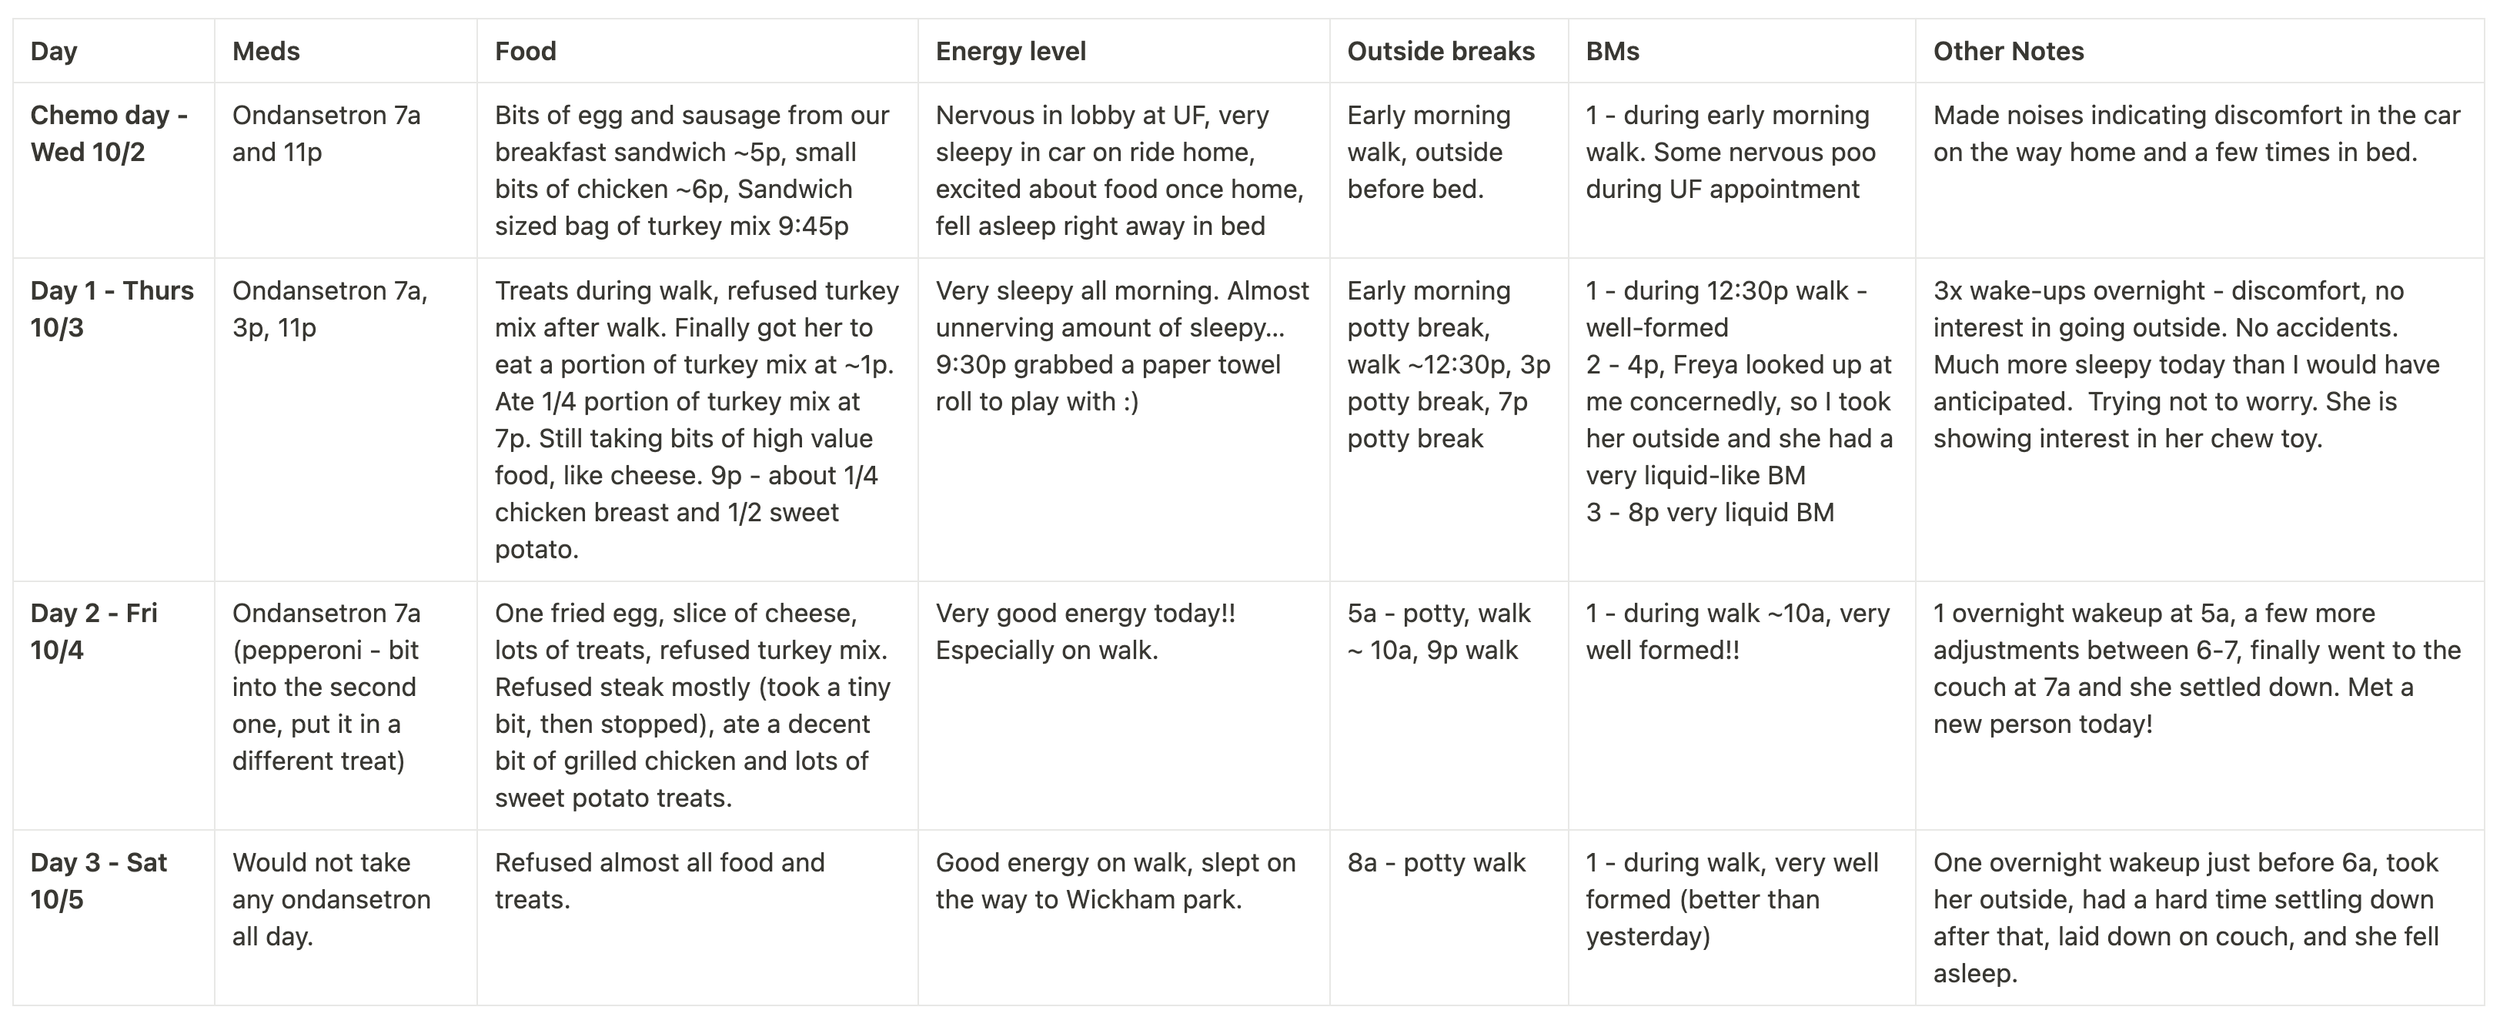Image resolution: width=2500 pixels, height=1021 pixels.
Task: Select the Chemo day - Wed 10/2 cell
Action: [114, 170]
